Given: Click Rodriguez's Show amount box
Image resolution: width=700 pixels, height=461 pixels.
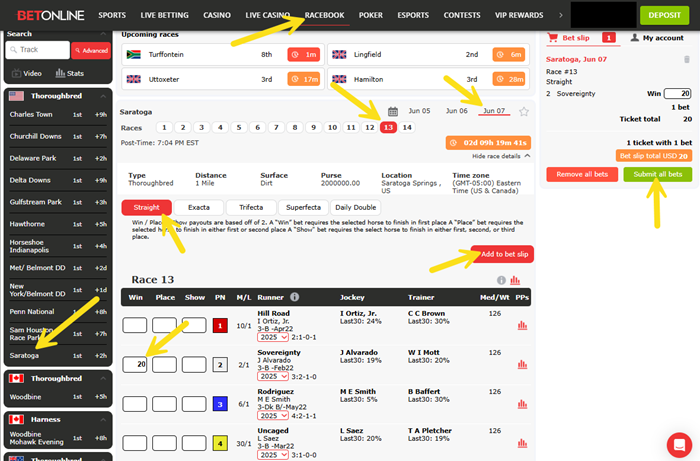Looking at the screenshot, I should [x=194, y=404].
